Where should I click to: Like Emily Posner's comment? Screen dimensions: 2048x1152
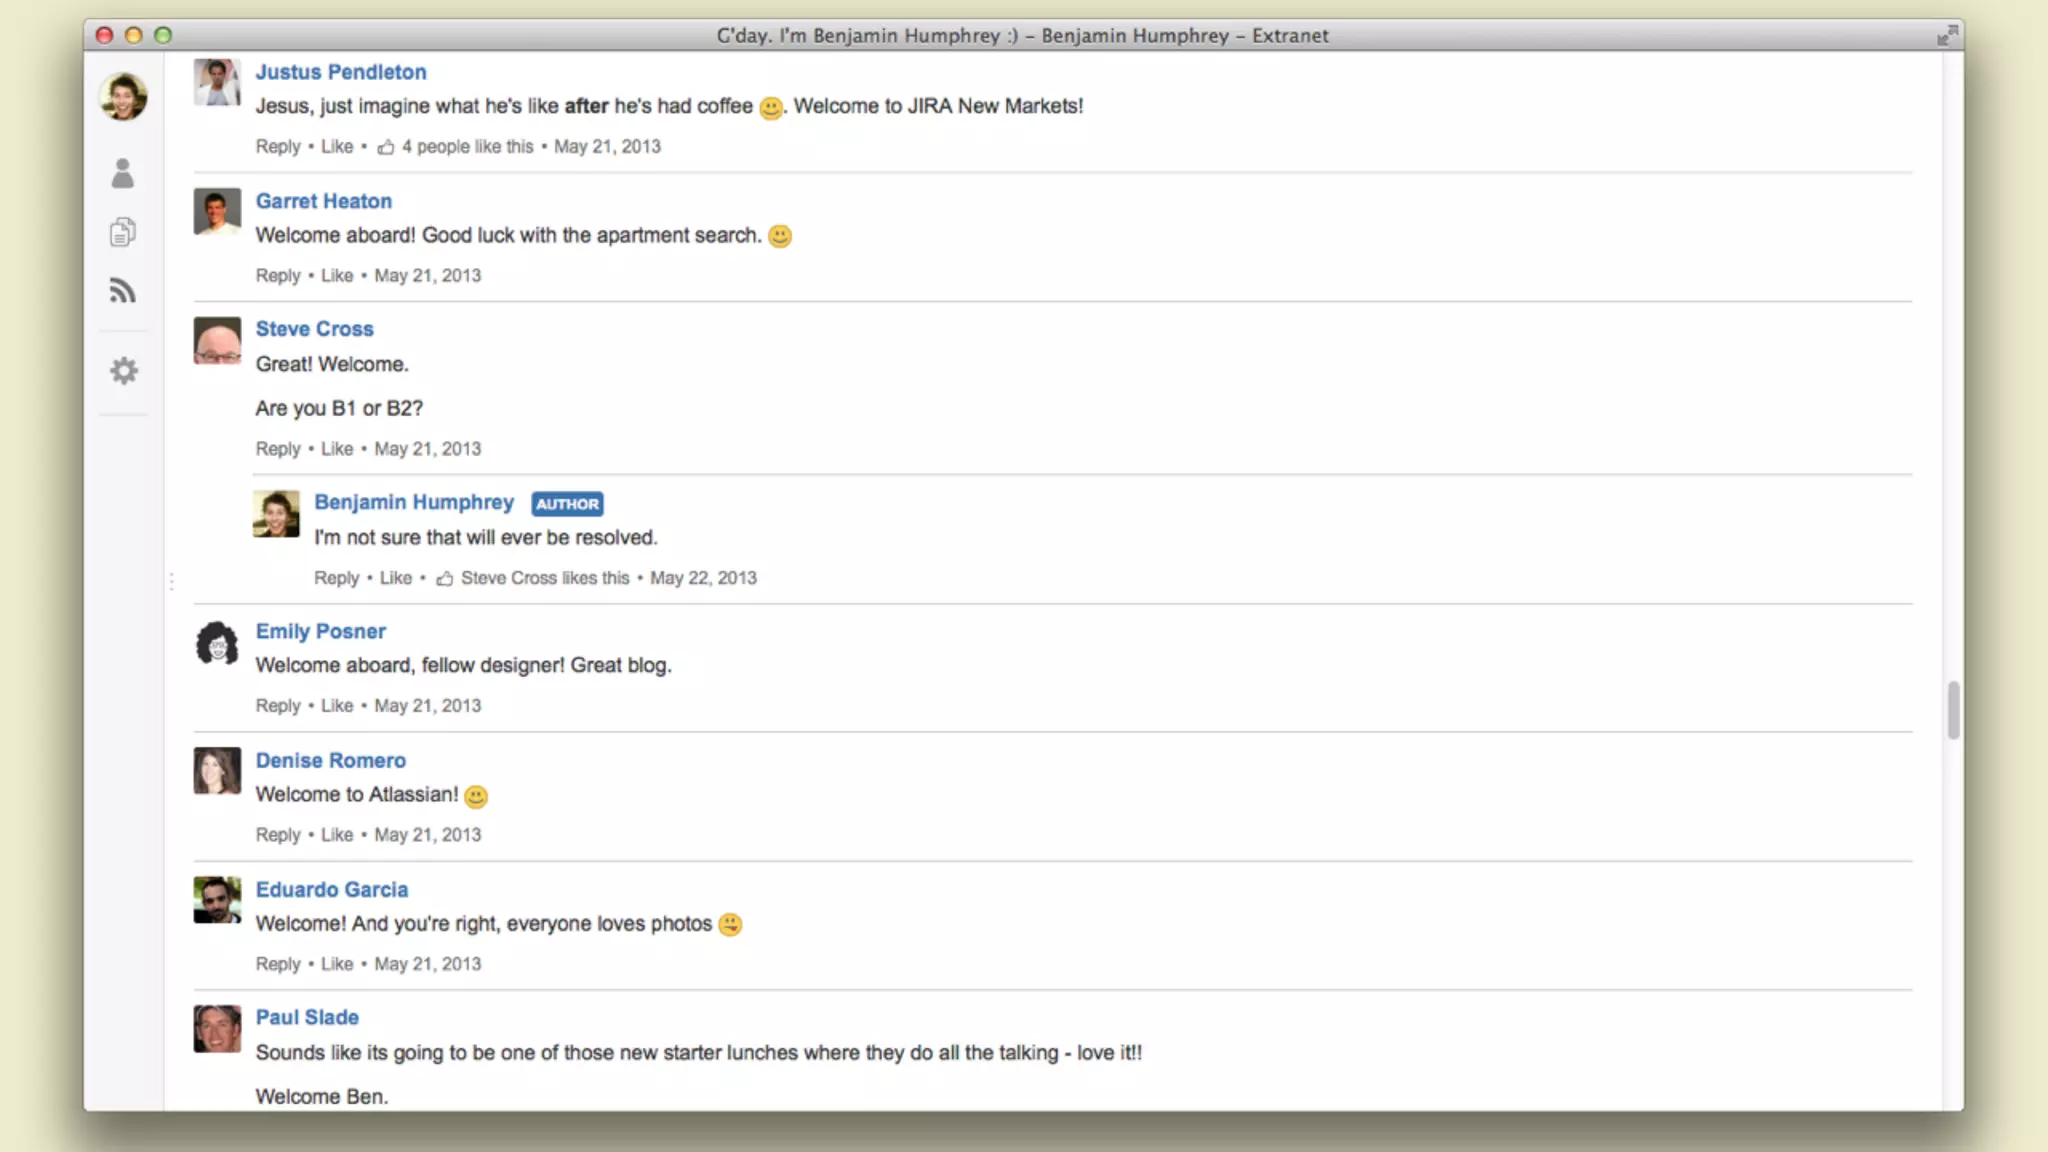pos(337,705)
